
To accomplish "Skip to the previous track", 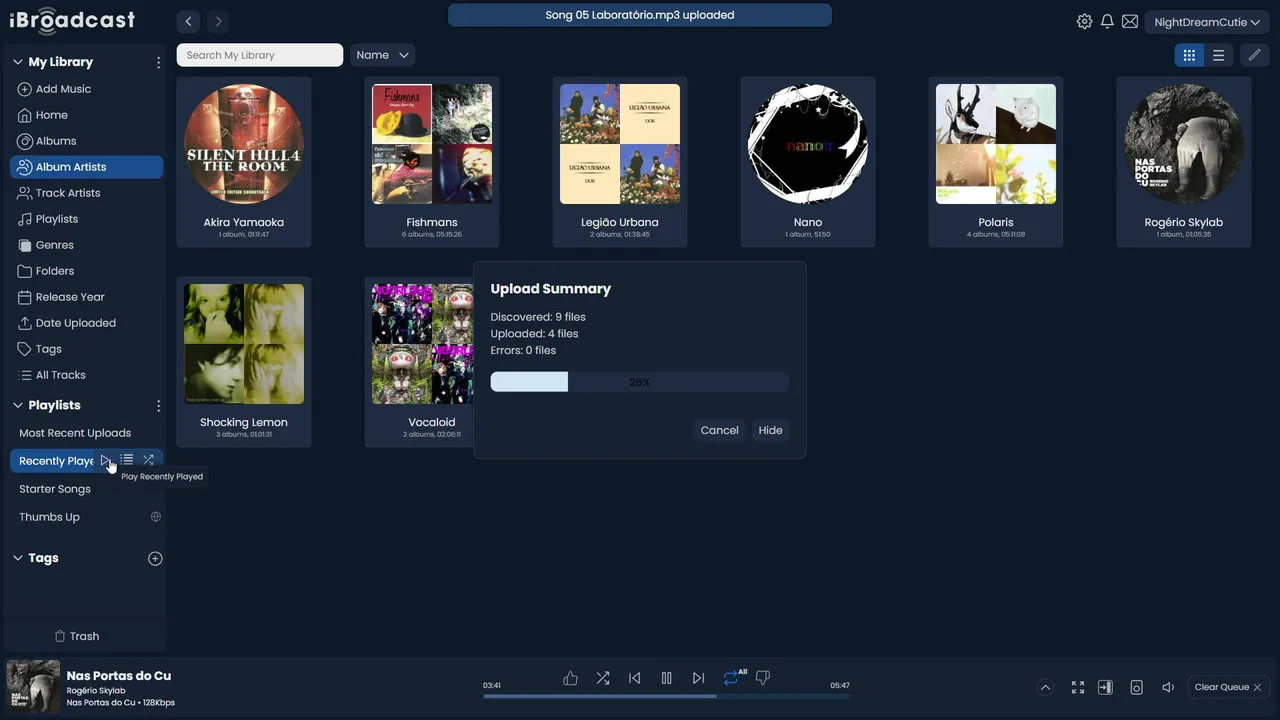I will coord(635,678).
